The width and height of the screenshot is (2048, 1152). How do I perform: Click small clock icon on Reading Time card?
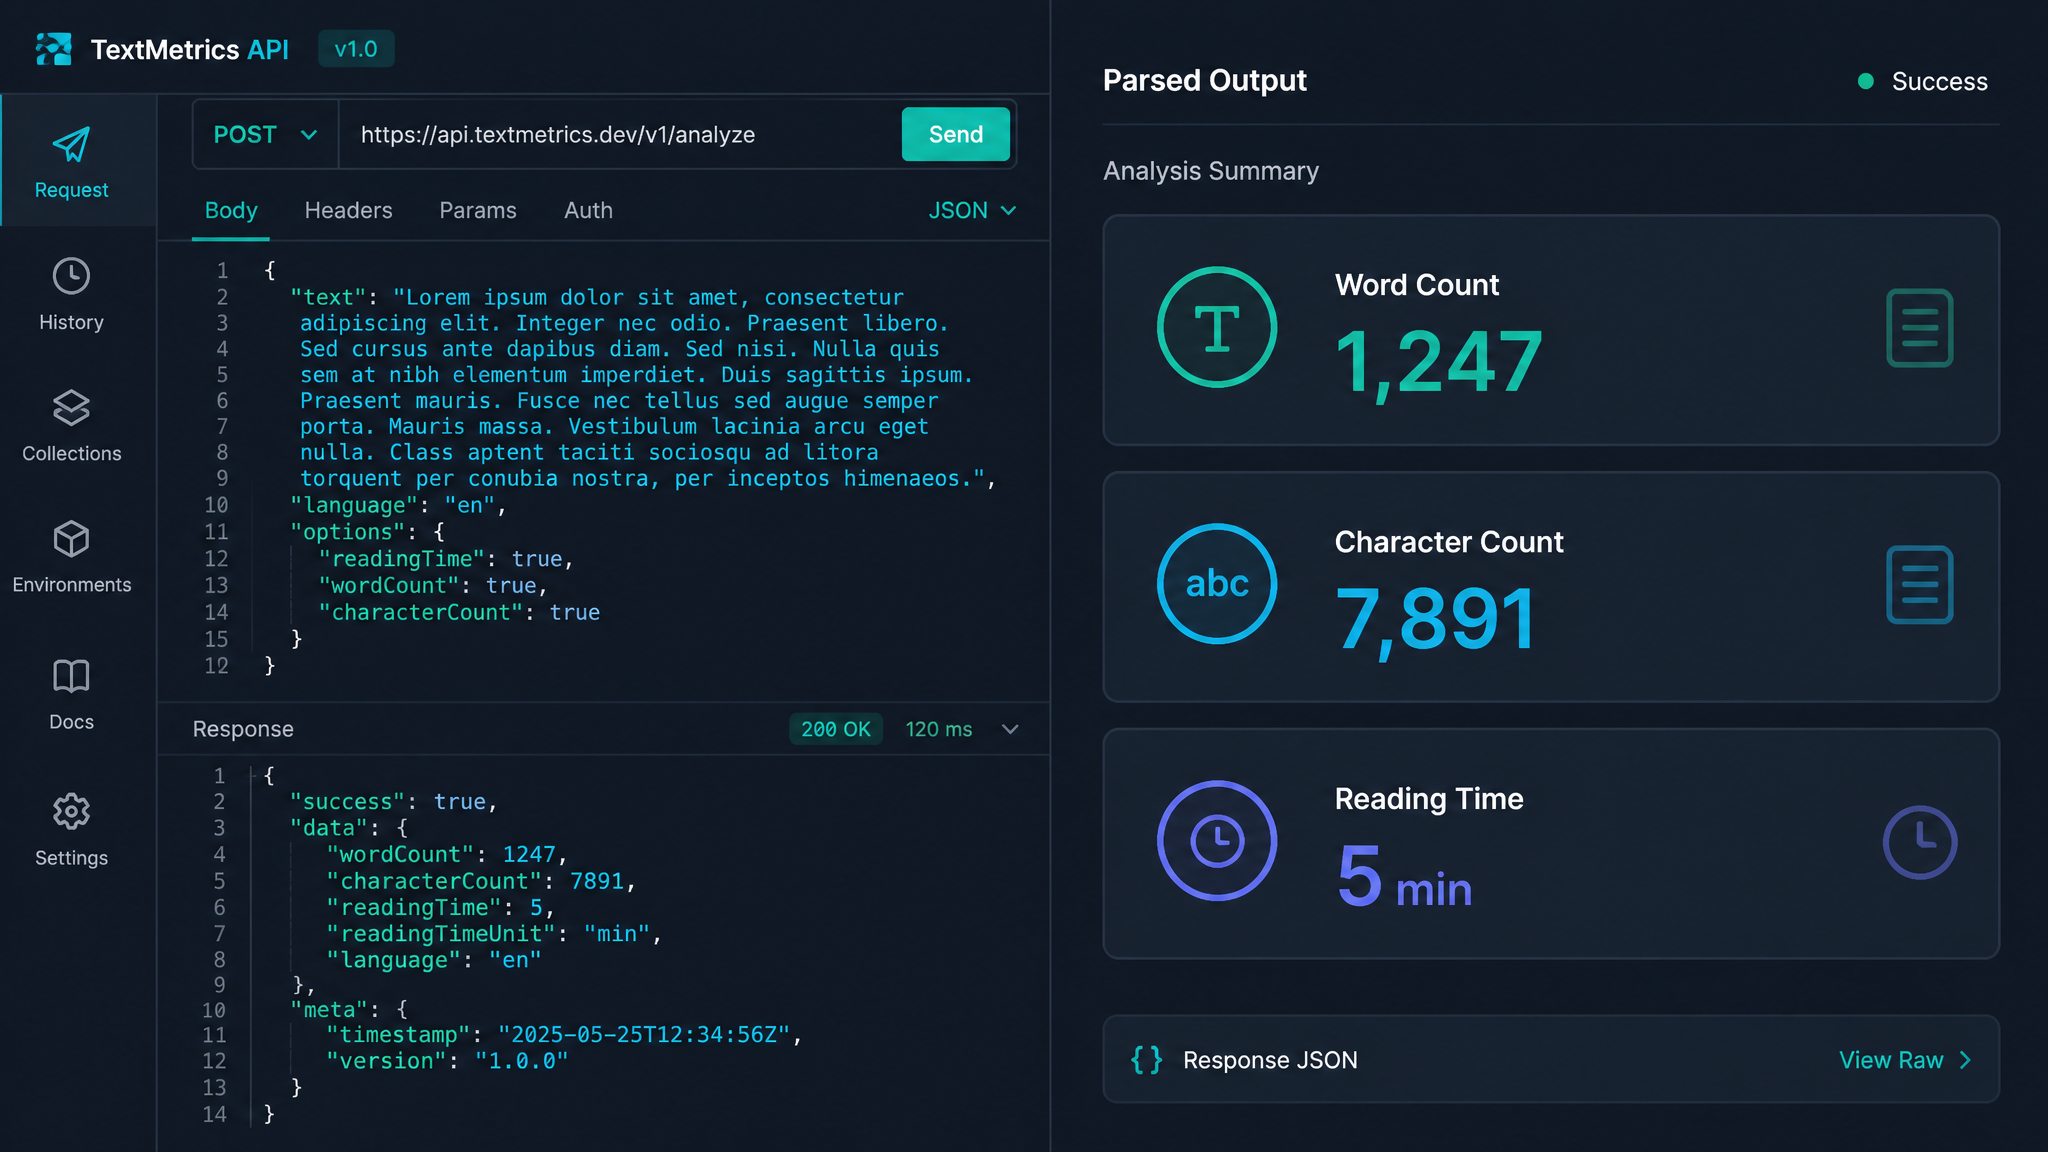click(1920, 842)
